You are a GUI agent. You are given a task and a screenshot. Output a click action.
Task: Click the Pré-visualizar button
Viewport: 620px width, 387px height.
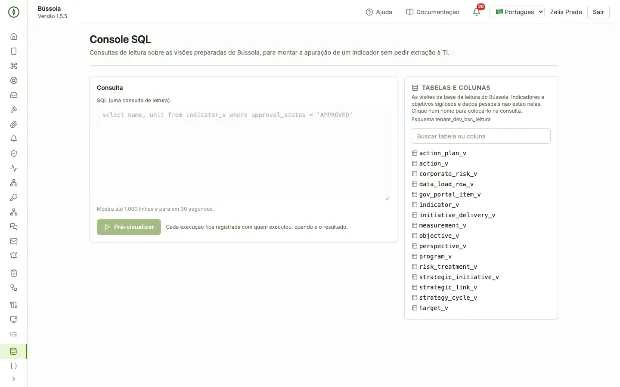click(x=129, y=227)
